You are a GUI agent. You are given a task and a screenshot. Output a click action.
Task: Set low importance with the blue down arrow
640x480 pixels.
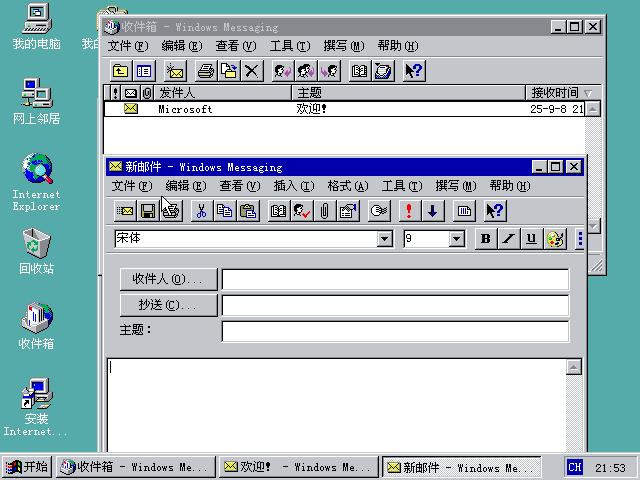[x=432, y=211]
